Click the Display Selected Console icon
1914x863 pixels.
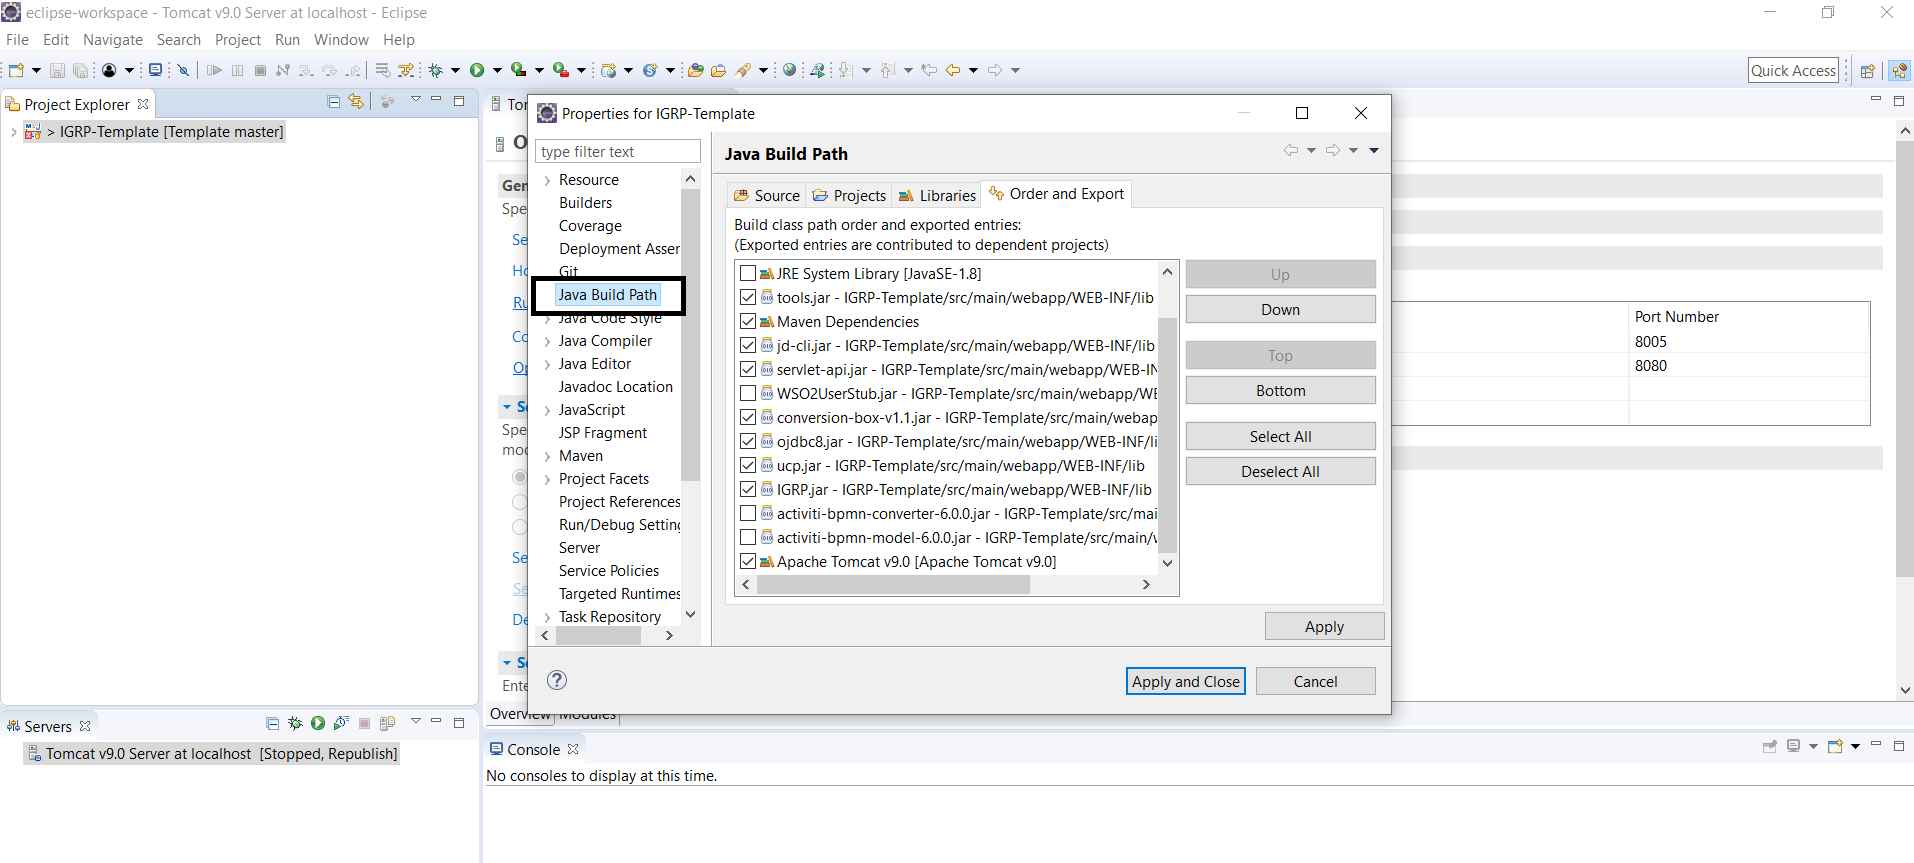[1794, 746]
